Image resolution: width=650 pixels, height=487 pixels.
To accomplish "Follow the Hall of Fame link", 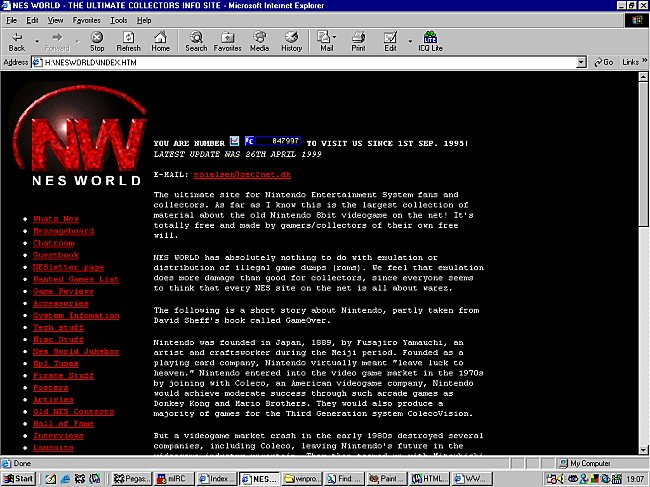I will tap(62, 423).
